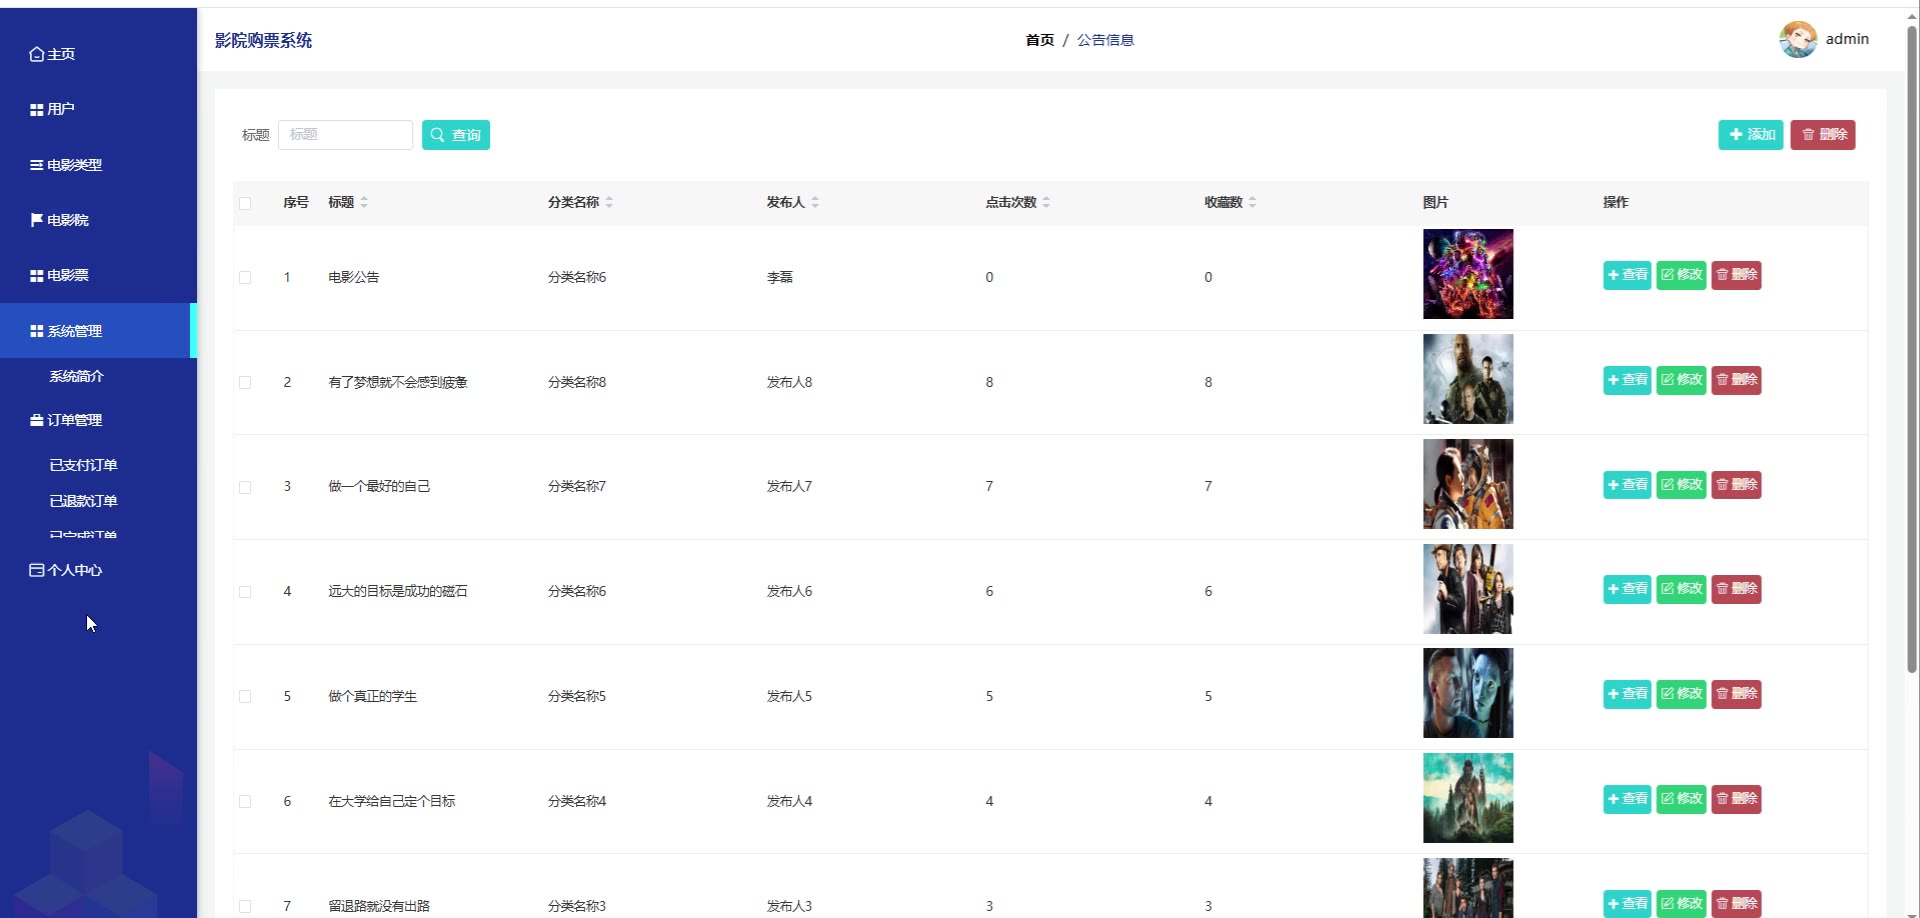This screenshot has width=1920, height=918.
Task: Open the admin user dropdown
Action: tap(1847, 39)
